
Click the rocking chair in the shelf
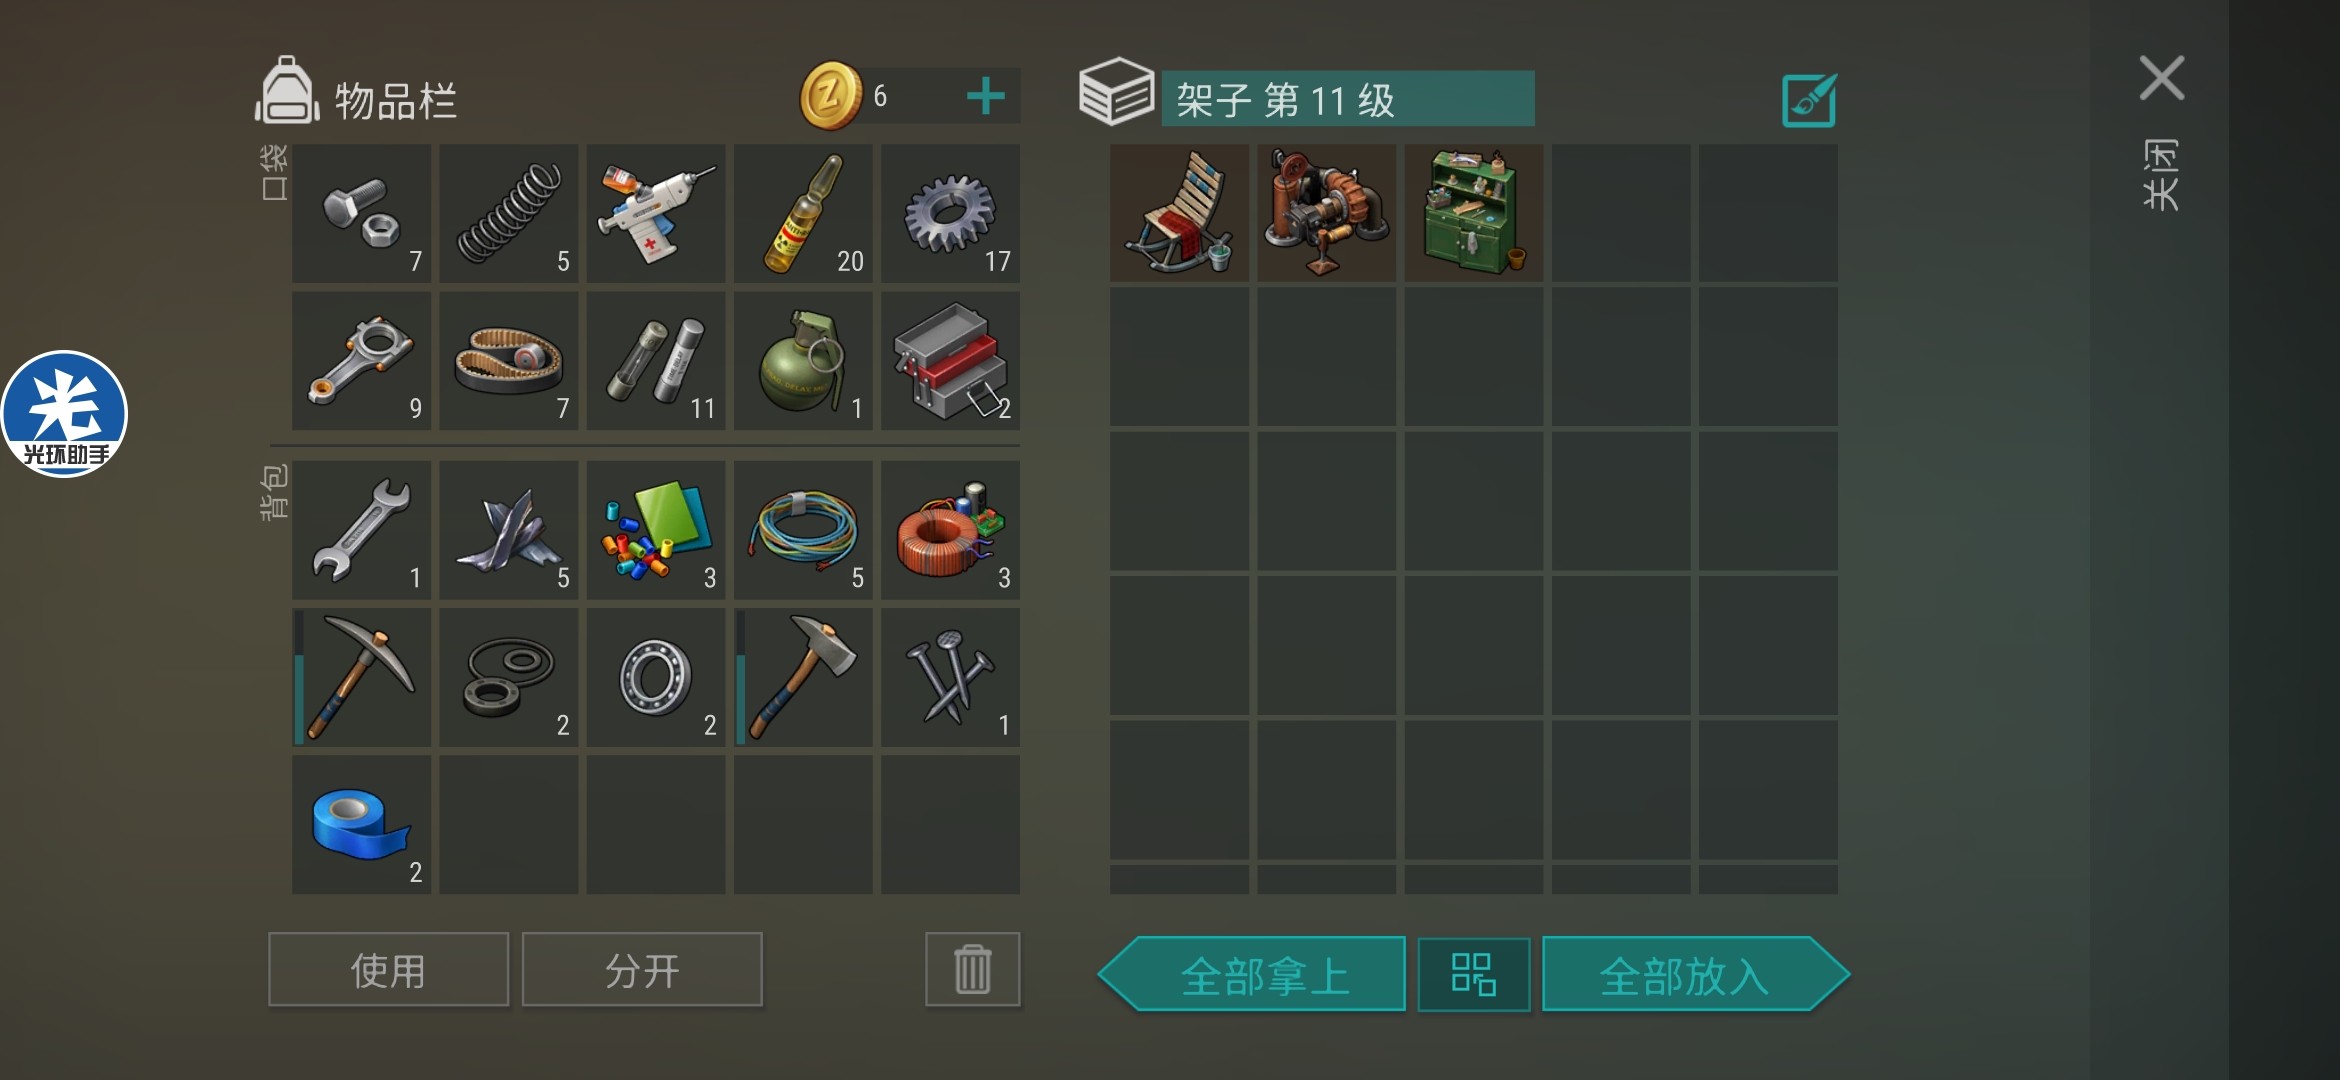[1179, 213]
